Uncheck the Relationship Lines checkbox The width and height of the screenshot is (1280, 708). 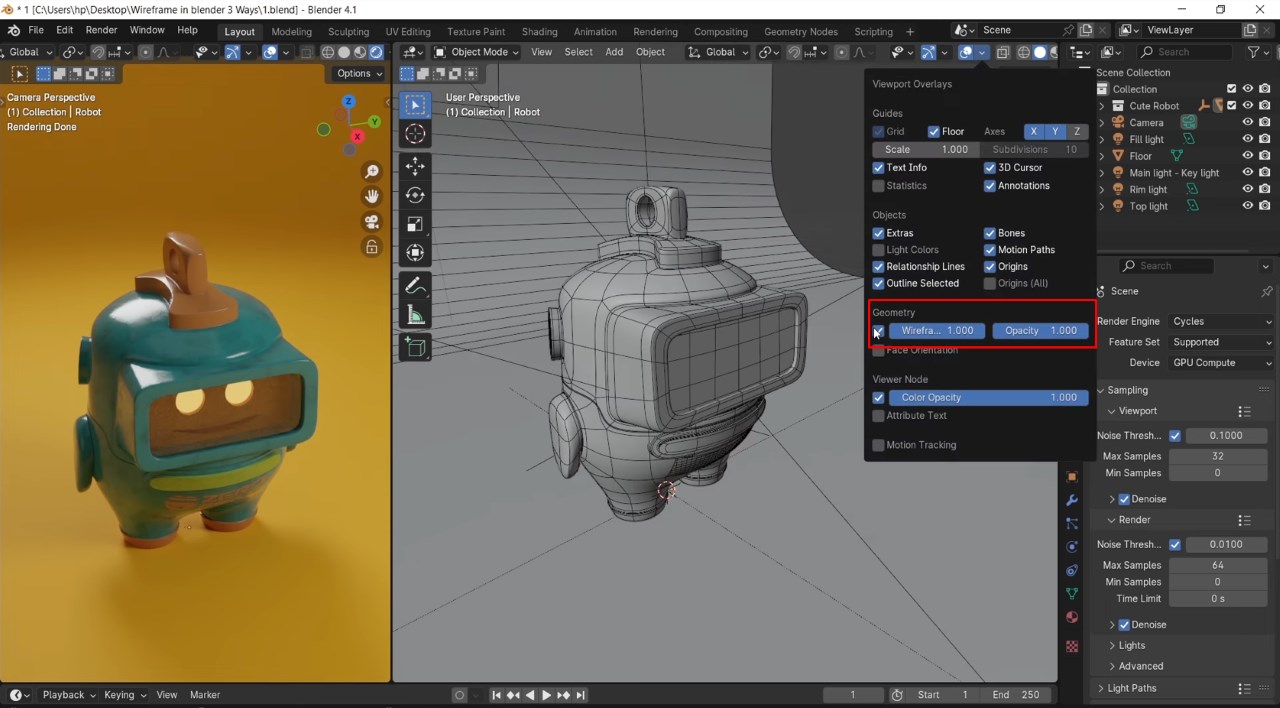pos(878,267)
